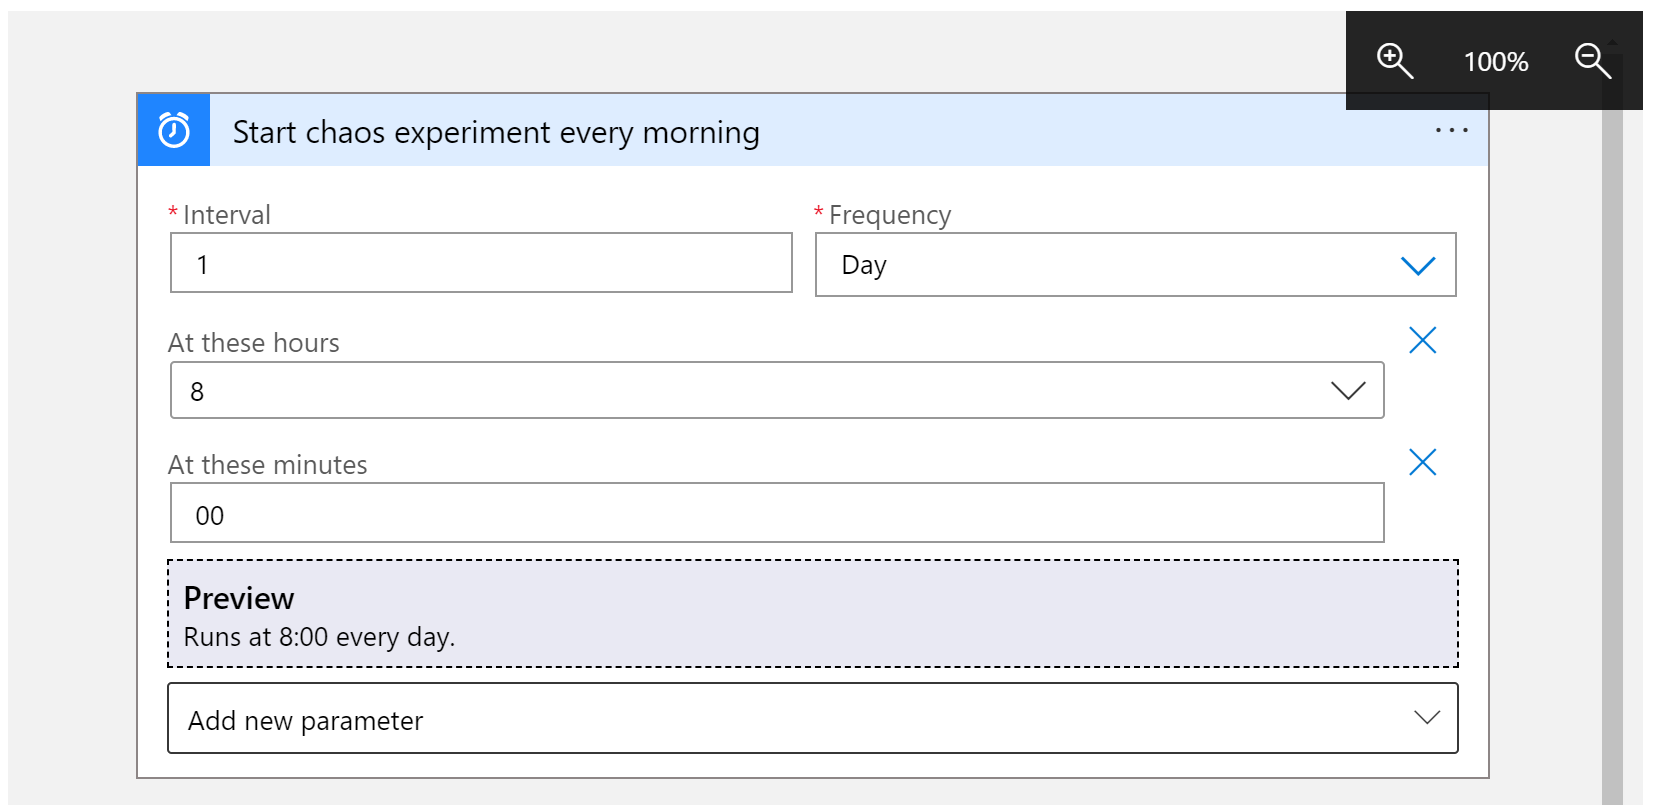Image resolution: width=1657 pixels, height=805 pixels.
Task: Click the dashed Preview box
Action: coord(810,612)
